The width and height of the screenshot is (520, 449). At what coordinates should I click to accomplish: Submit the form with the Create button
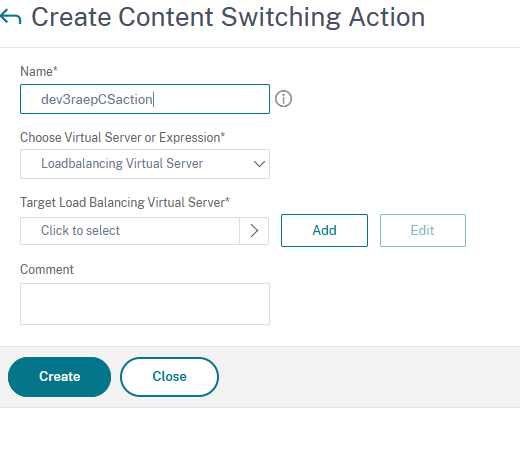tap(59, 377)
